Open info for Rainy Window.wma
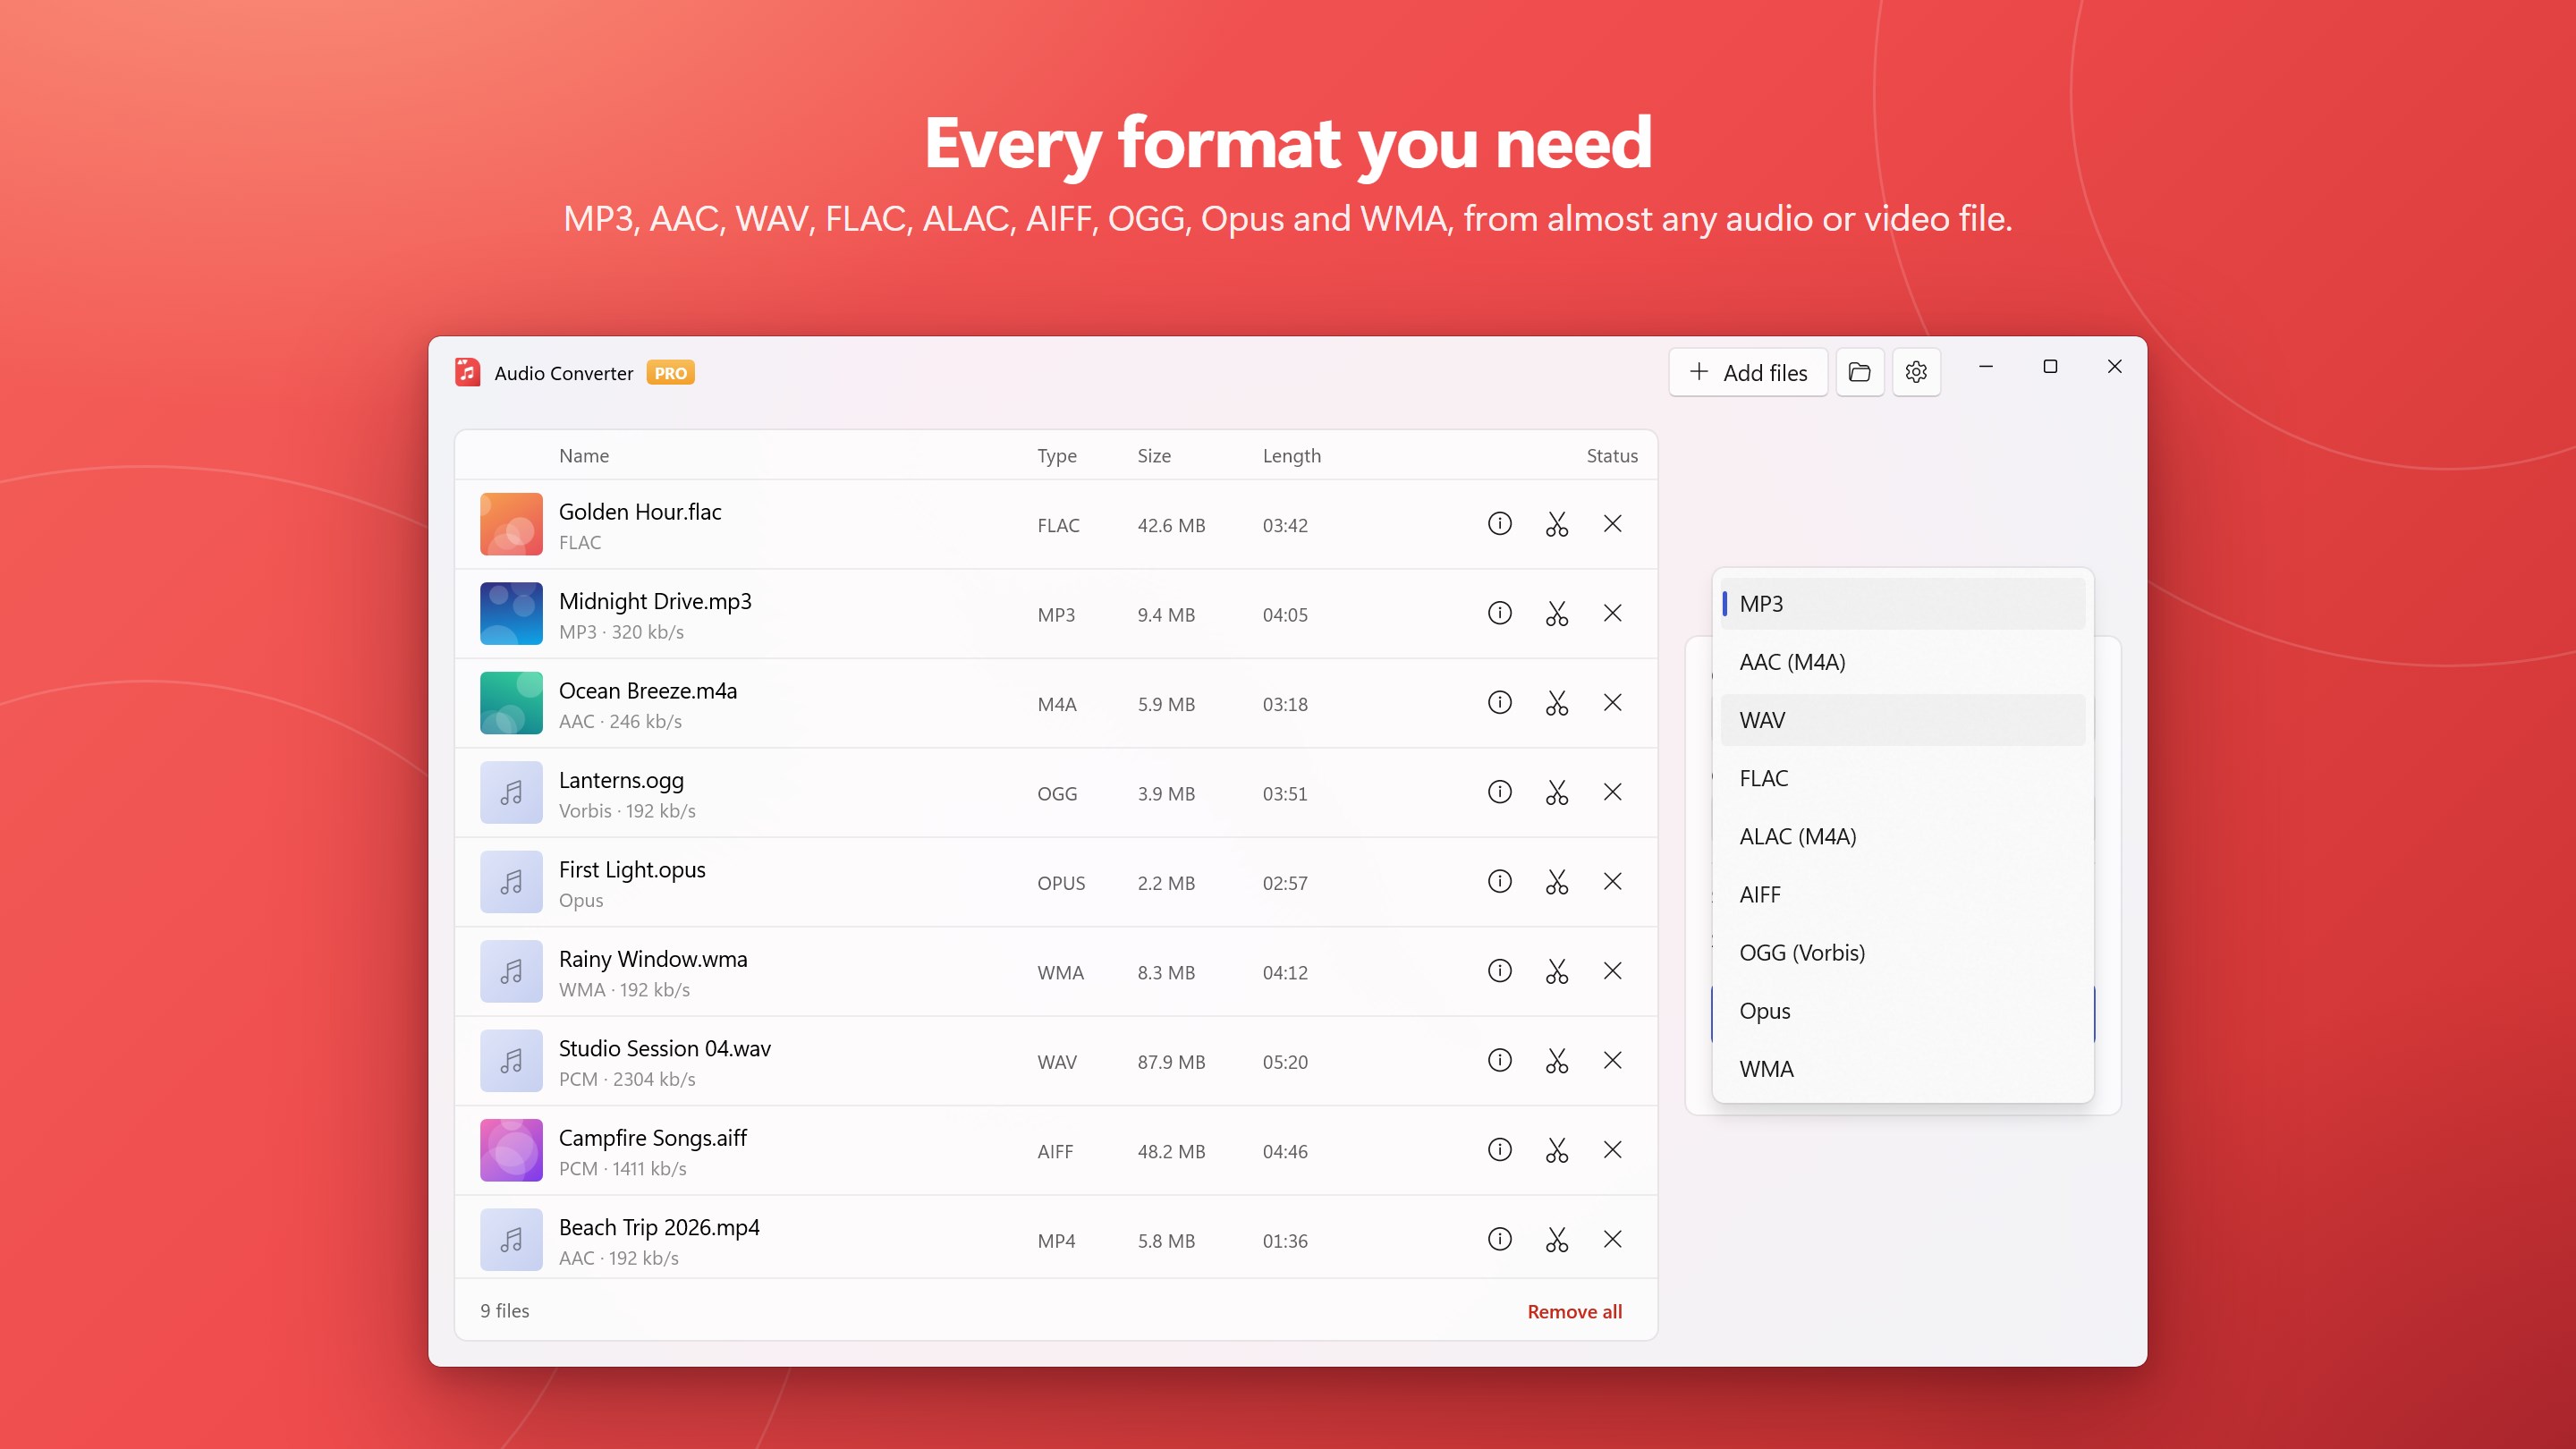Screen dimensions: 2576x1449 point(1499,971)
